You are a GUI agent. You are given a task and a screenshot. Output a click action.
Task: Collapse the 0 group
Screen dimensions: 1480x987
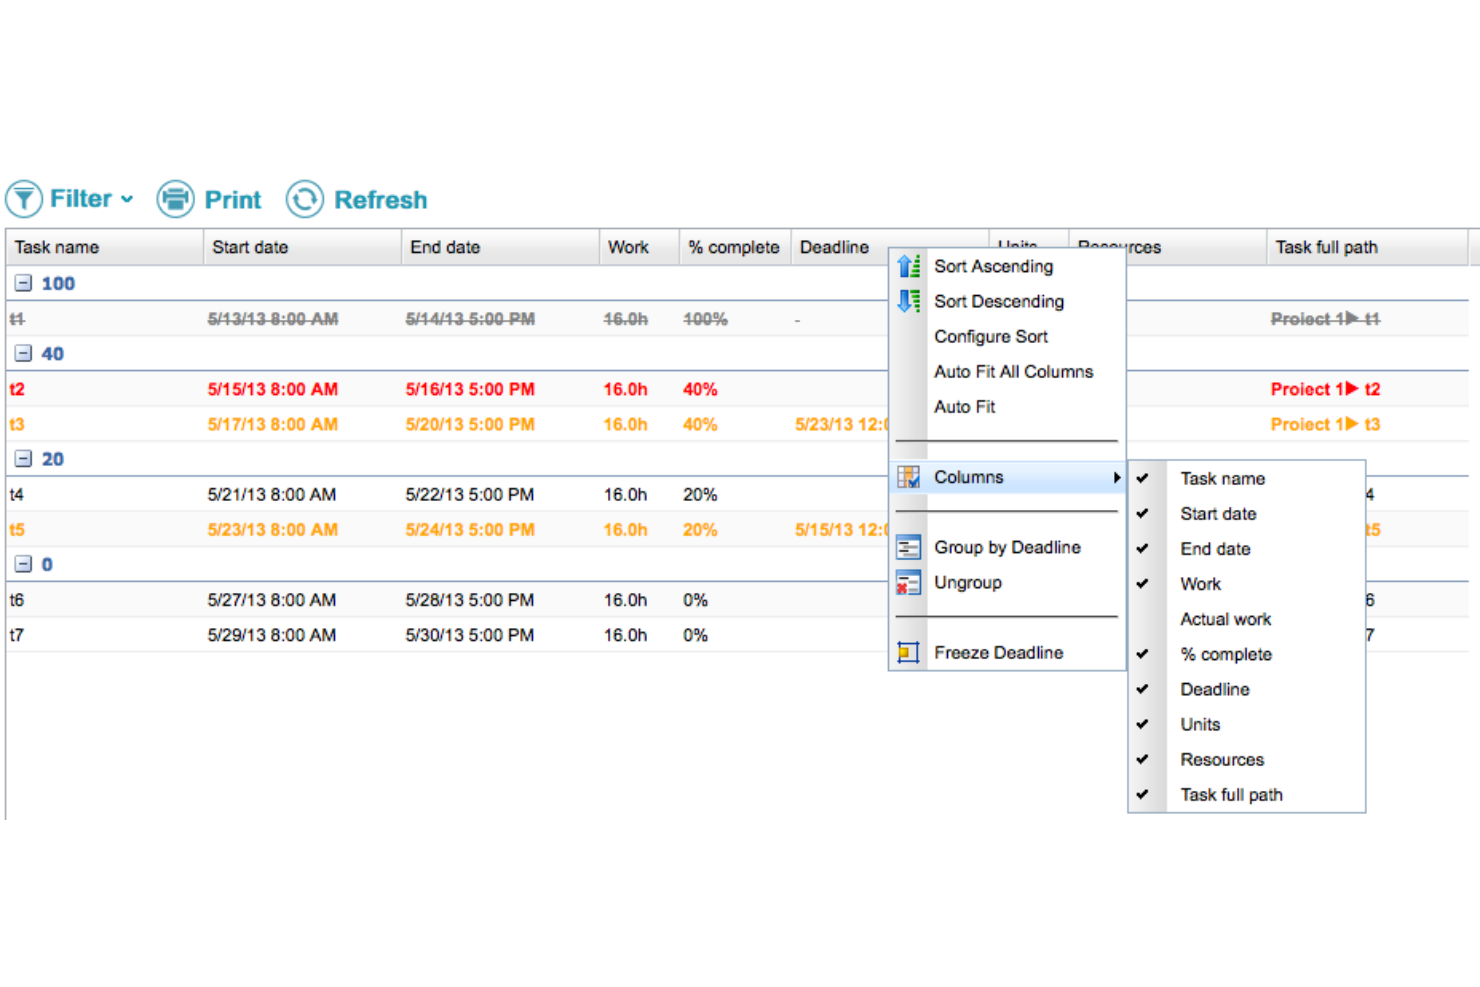(23, 564)
